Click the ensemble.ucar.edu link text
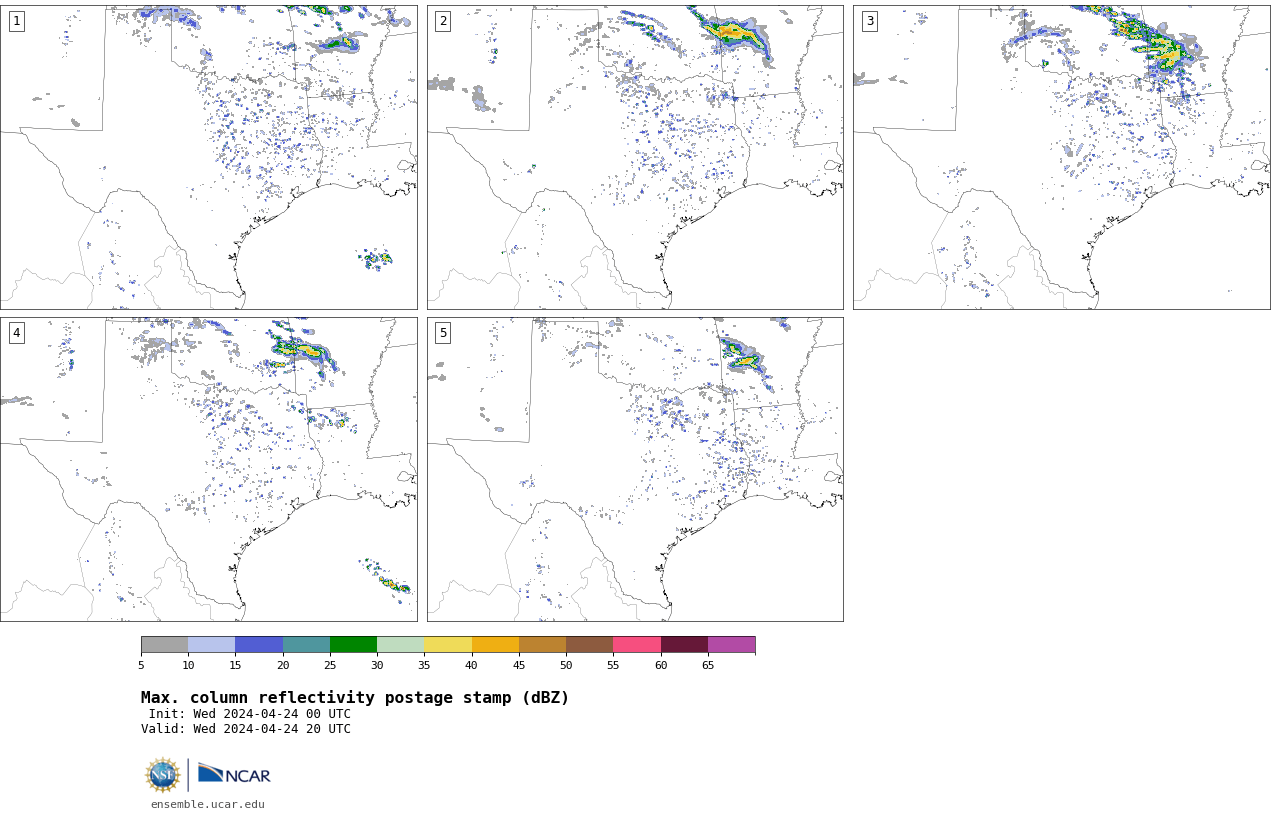Screen dimensions: 1280x815 pyautogui.click(x=208, y=804)
